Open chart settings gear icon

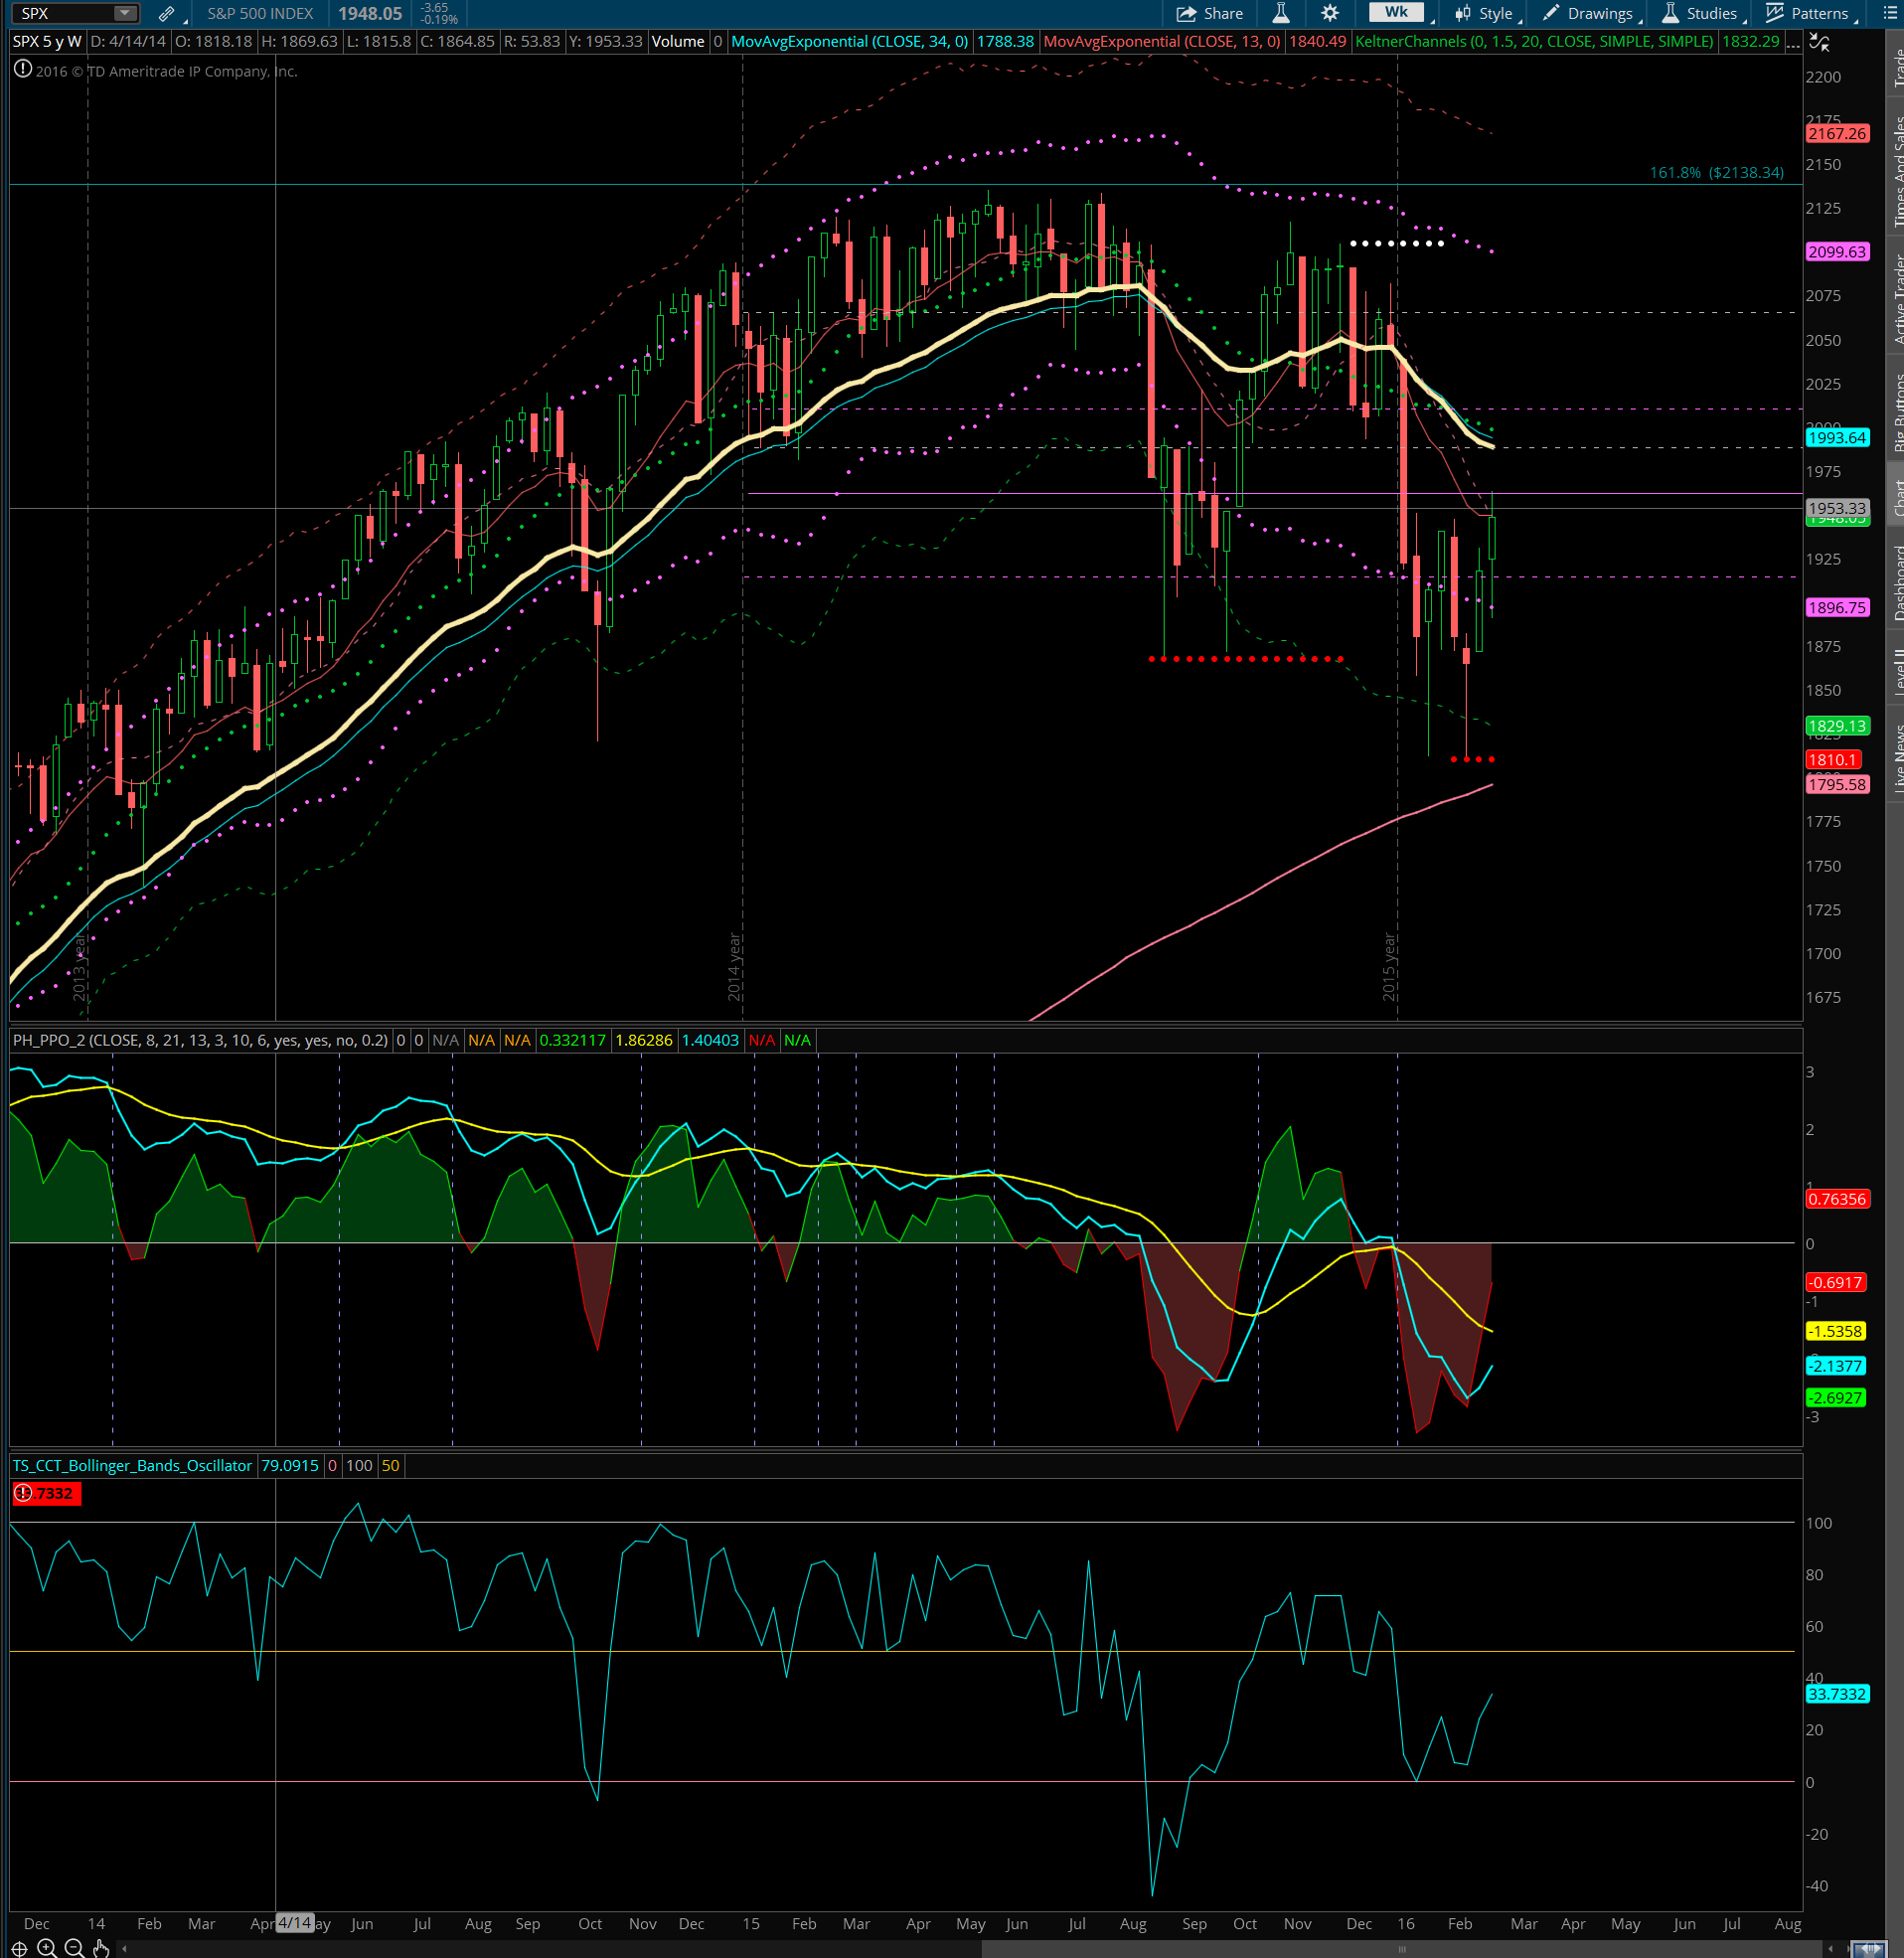pyautogui.click(x=1329, y=13)
